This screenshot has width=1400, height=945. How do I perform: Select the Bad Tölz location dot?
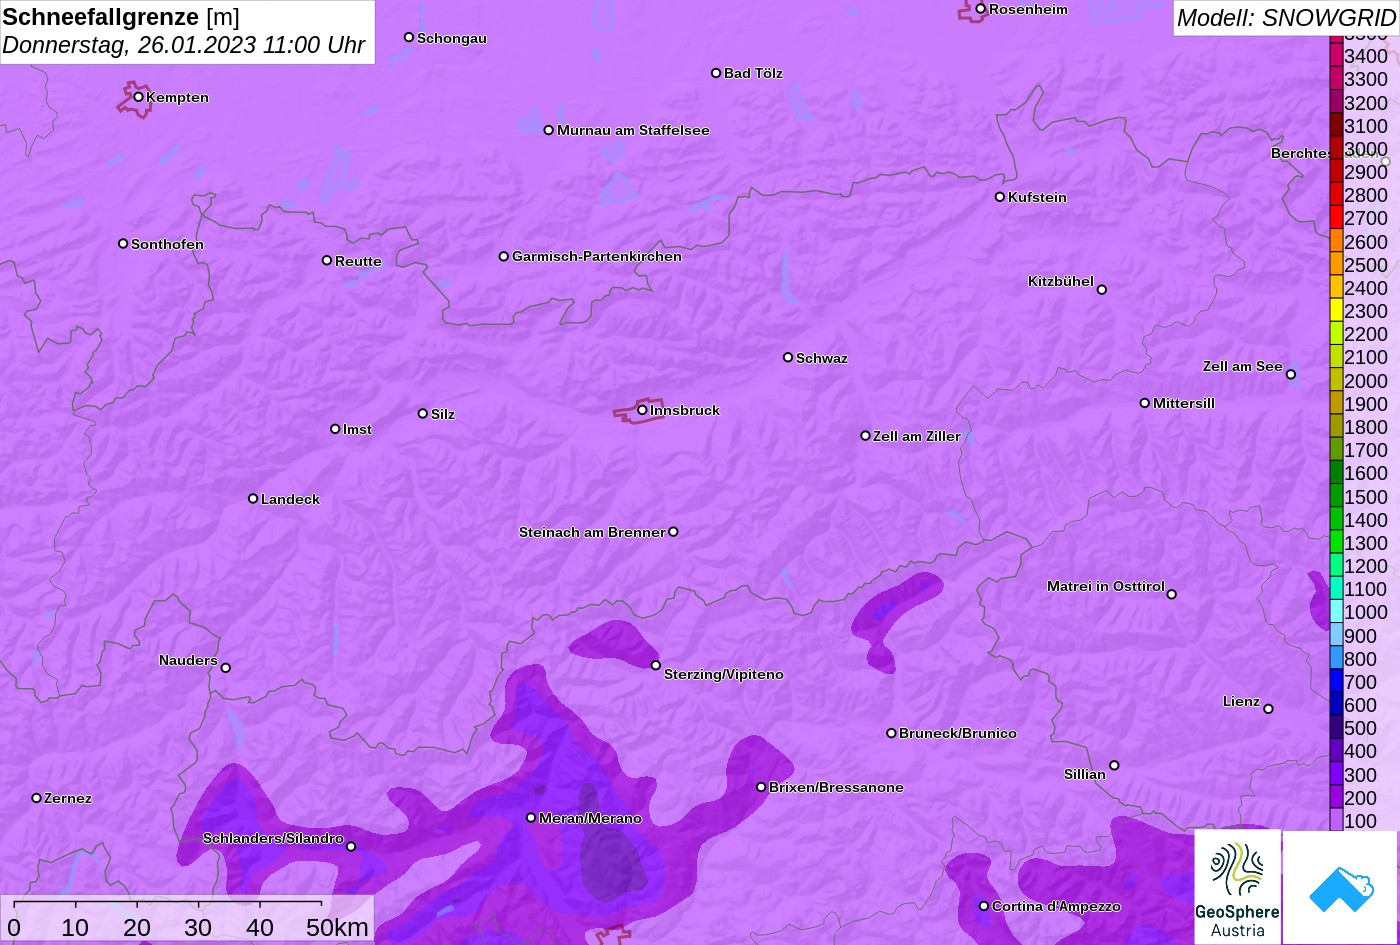(716, 73)
